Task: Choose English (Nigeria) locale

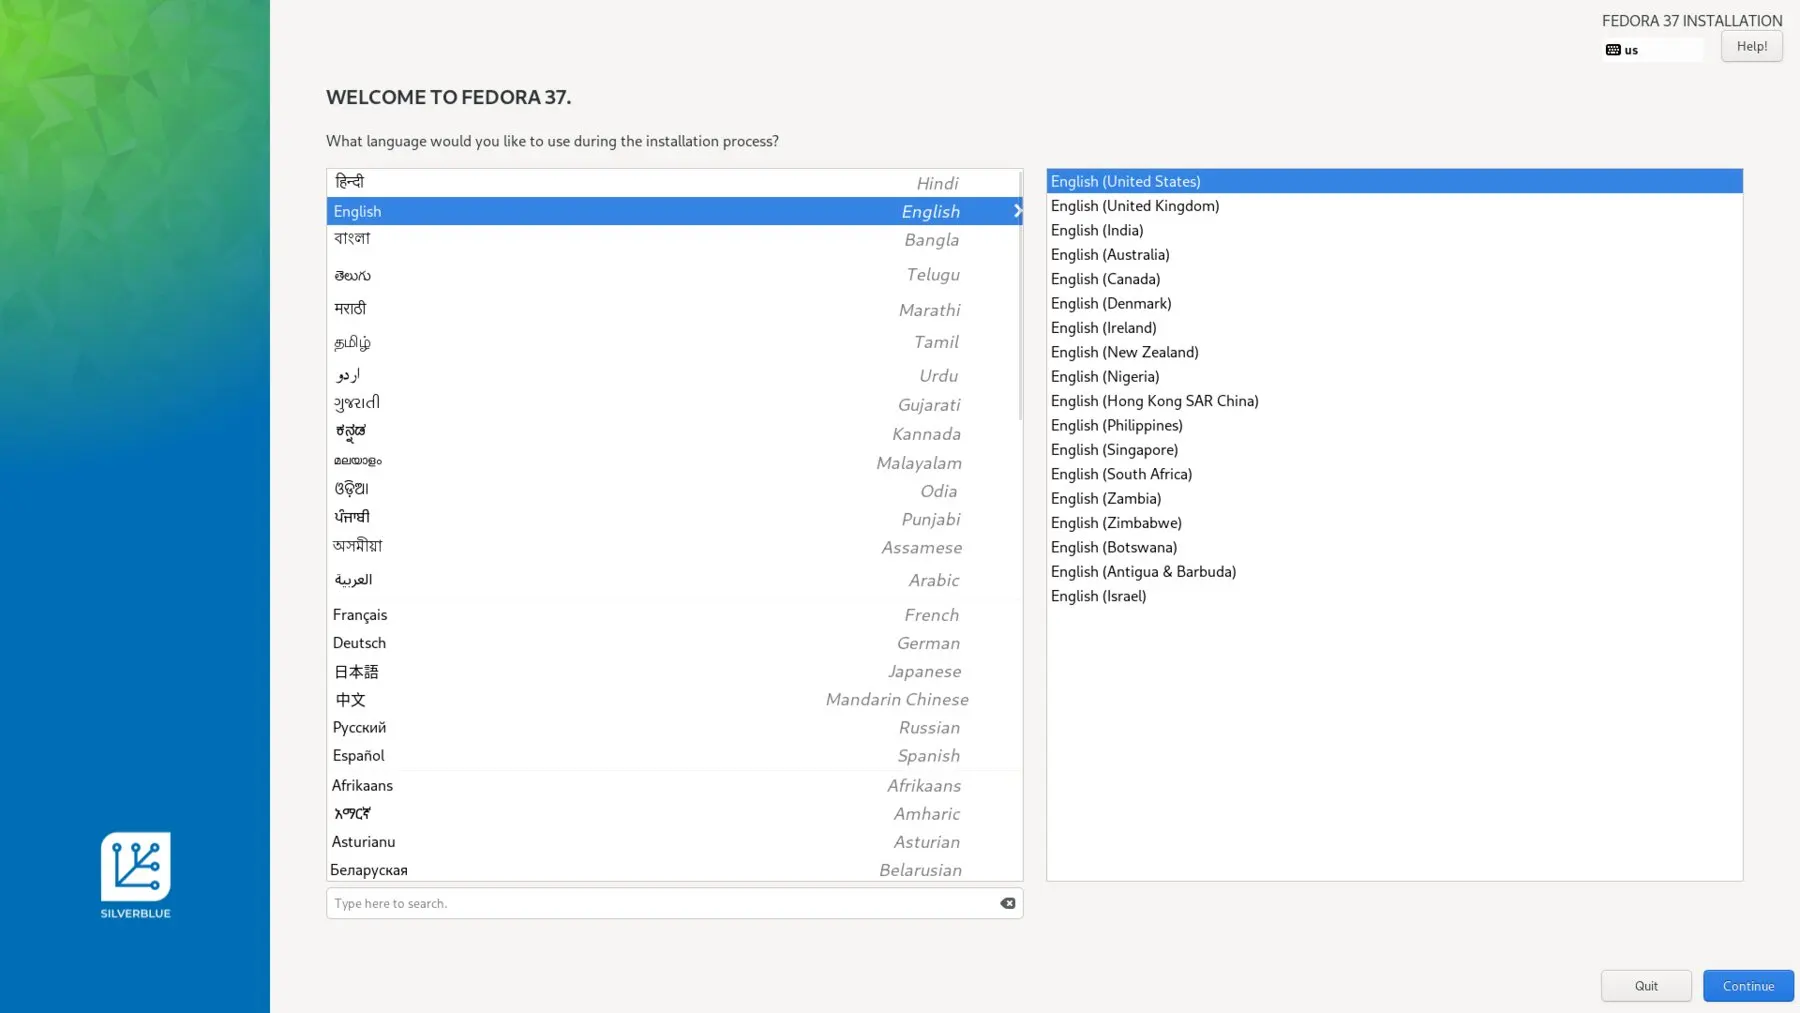Action: [1394, 376]
